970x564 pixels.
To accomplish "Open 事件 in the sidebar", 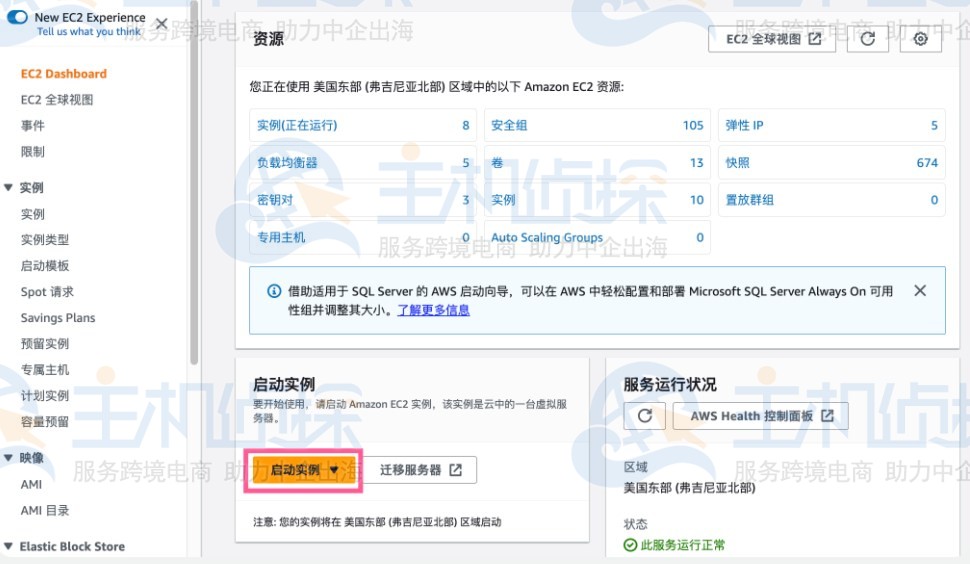I will coord(33,126).
